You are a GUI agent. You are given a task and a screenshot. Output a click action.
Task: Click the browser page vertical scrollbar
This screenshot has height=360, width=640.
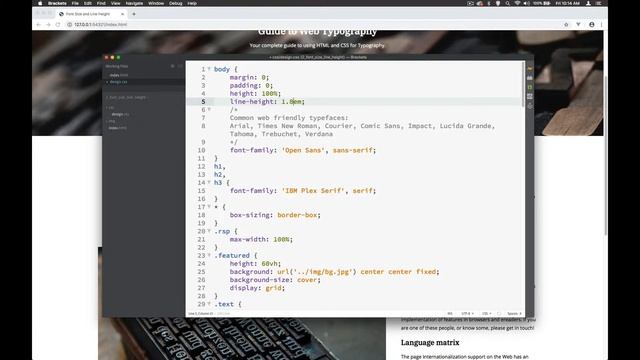[605, 155]
